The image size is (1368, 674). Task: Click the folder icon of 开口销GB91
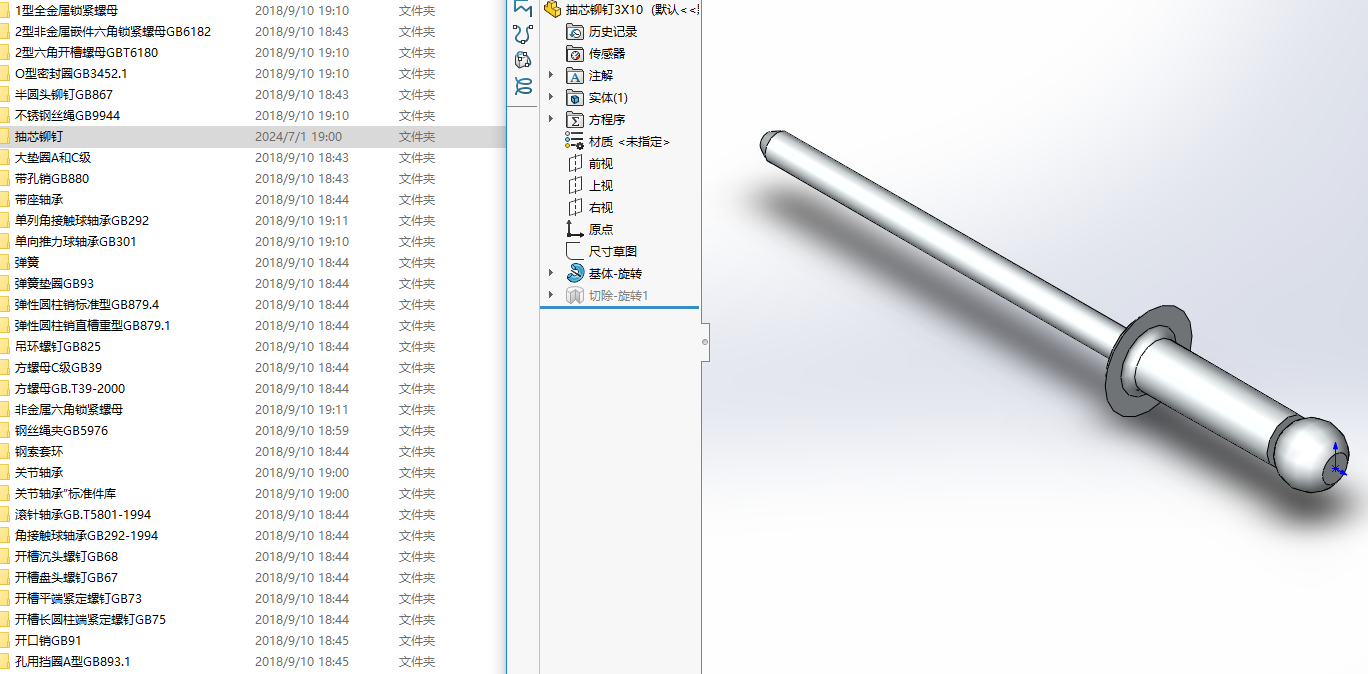tap(4, 641)
